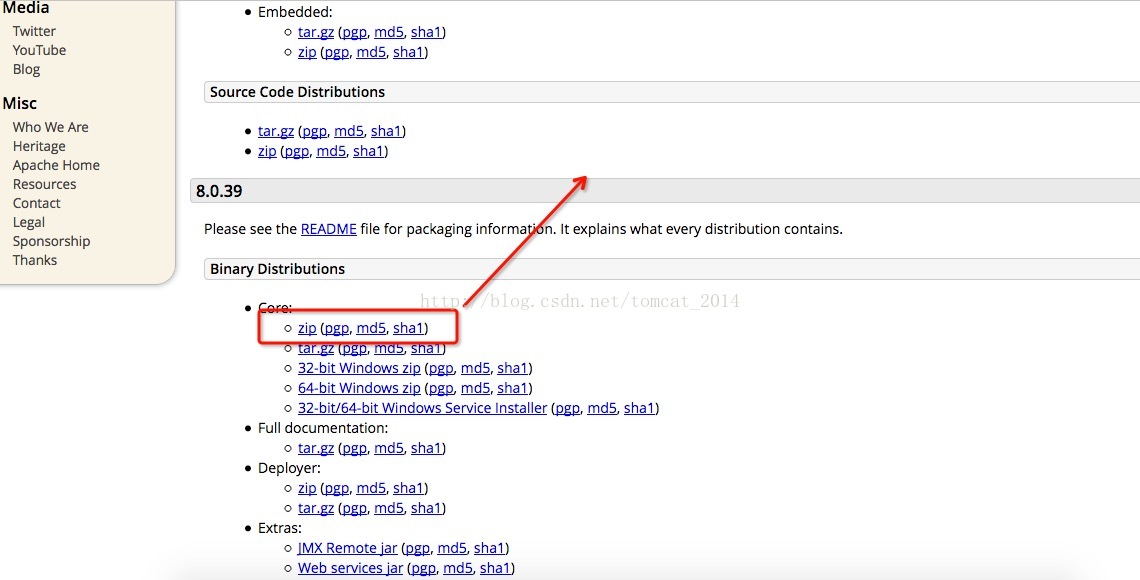Open the Apache Home link
1140x580 pixels.
pyautogui.click(x=56, y=165)
